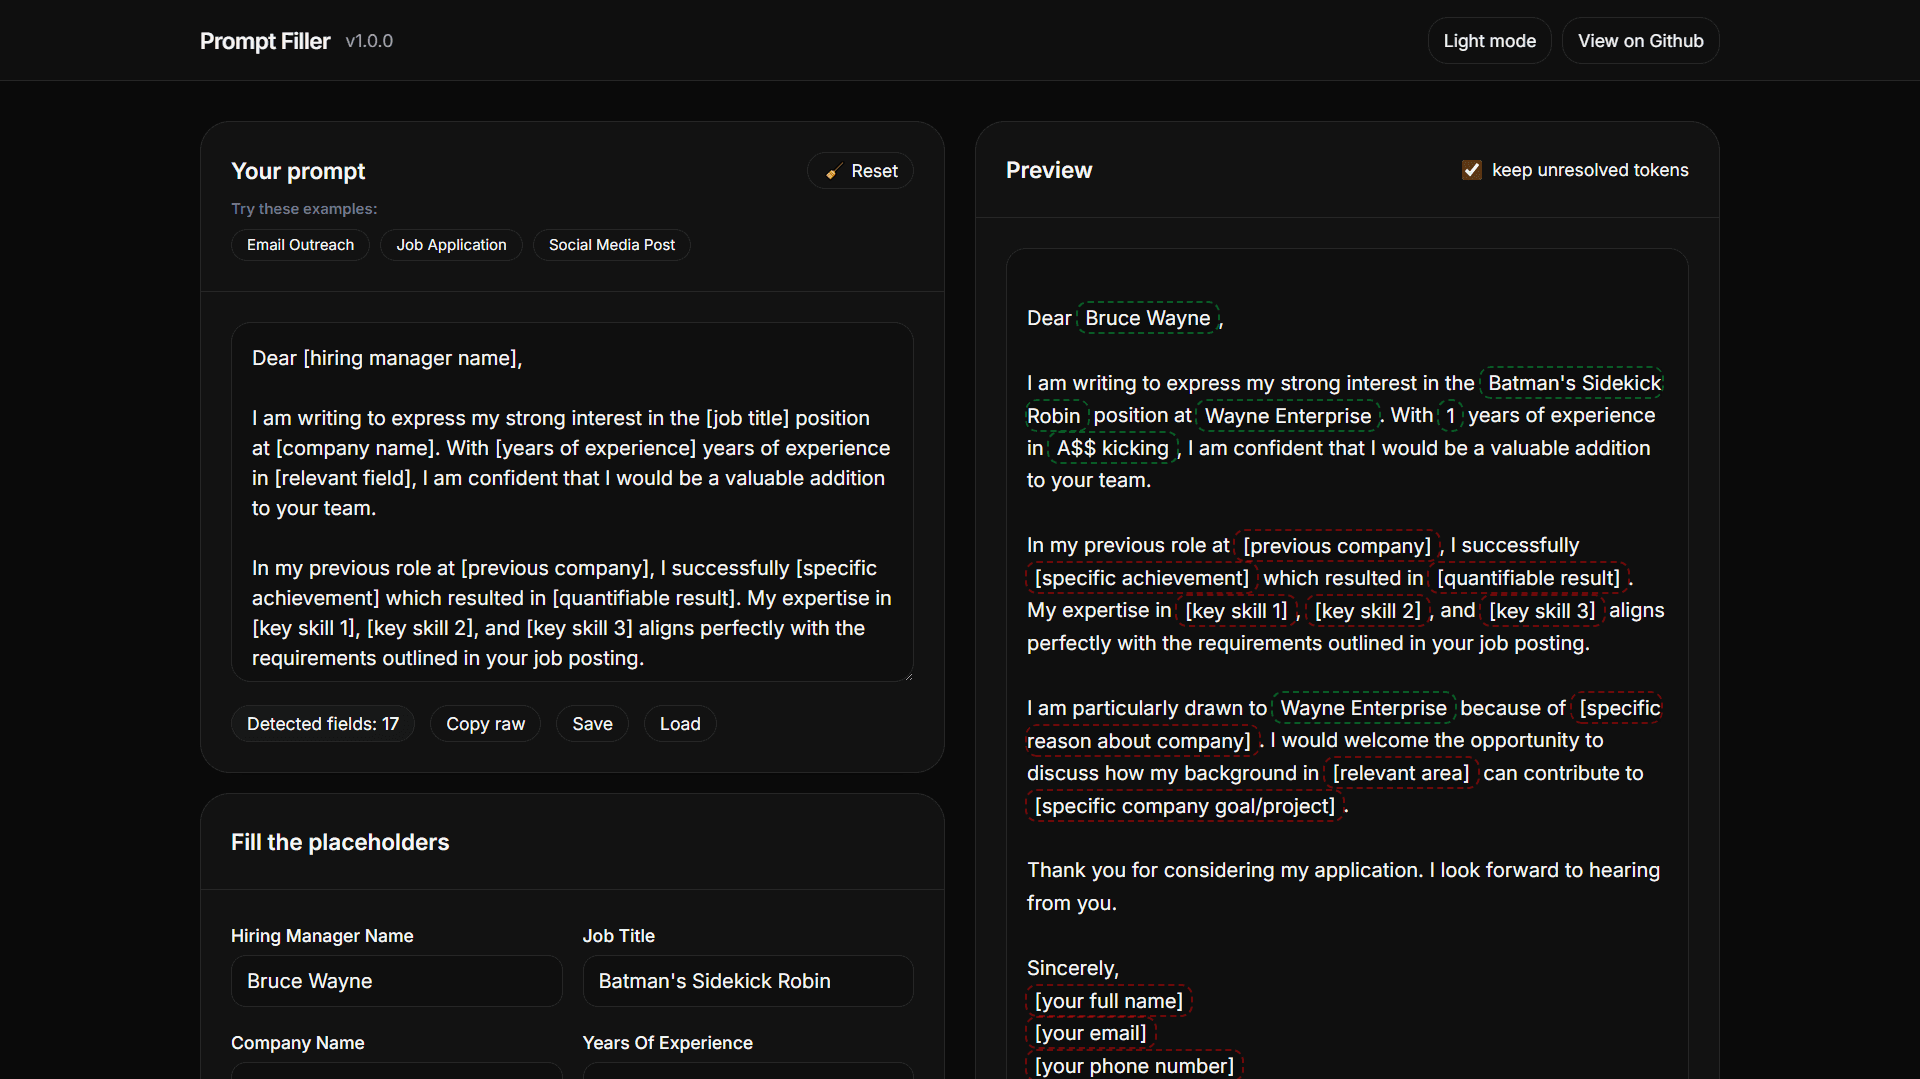
Task: Load the Job Application example
Action: coord(451,245)
